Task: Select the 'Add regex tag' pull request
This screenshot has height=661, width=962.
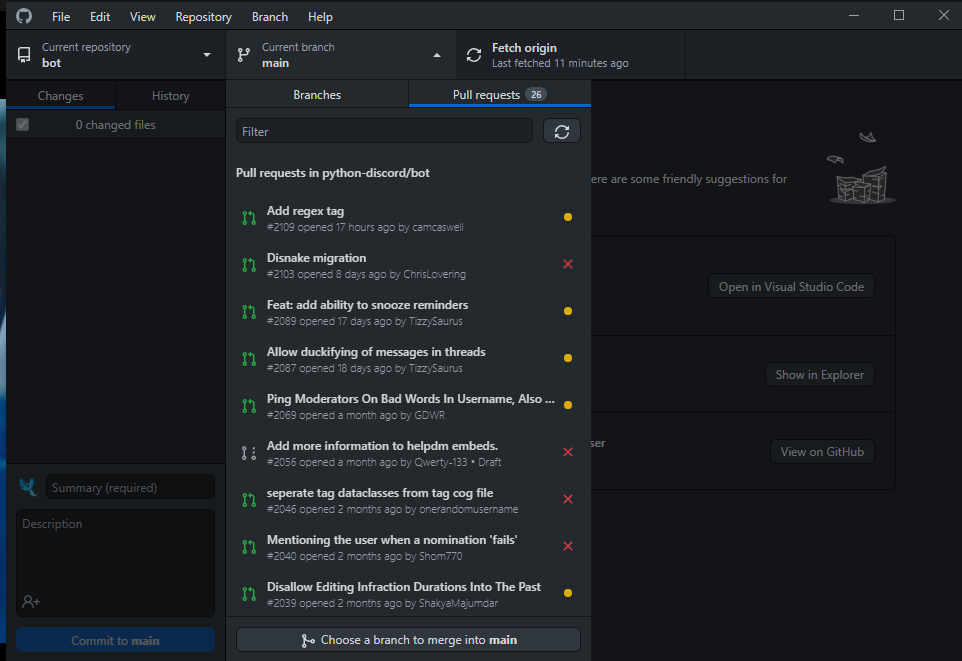Action: click(409, 218)
